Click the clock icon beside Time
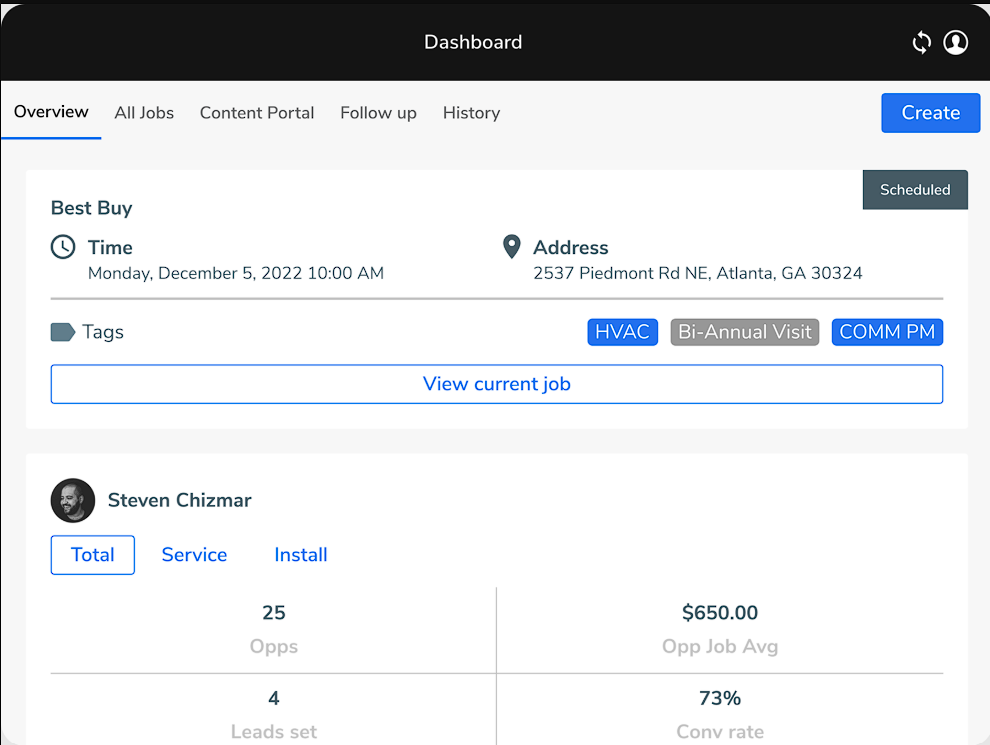Viewport: 990px width, 745px height. pyautogui.click(x=63, y=247)
